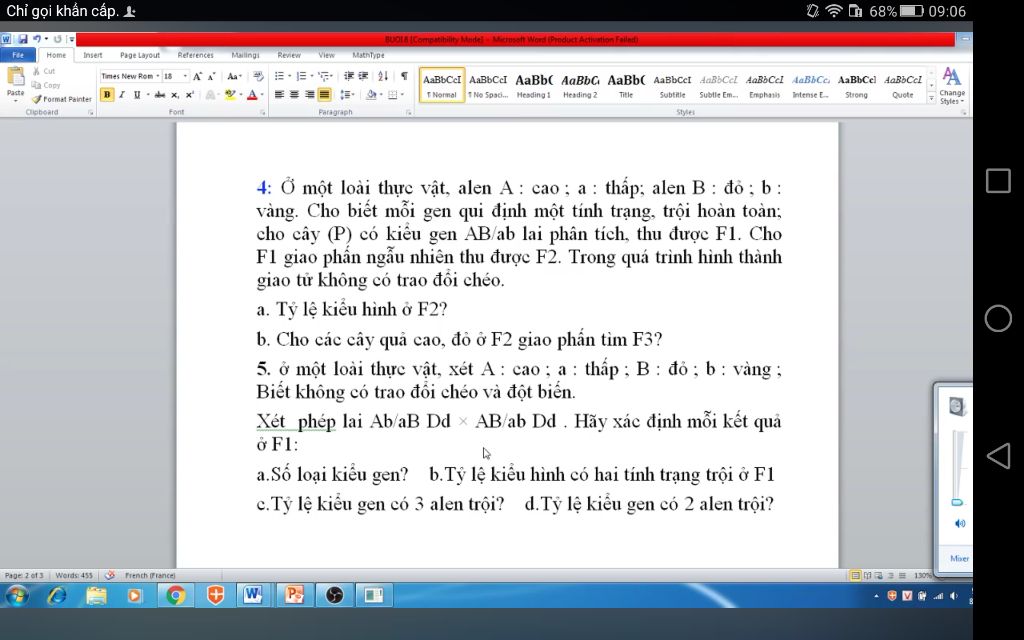The image size is (1024, 640).
Task: Click the volume slider handle
Action: tap(957, 502)
